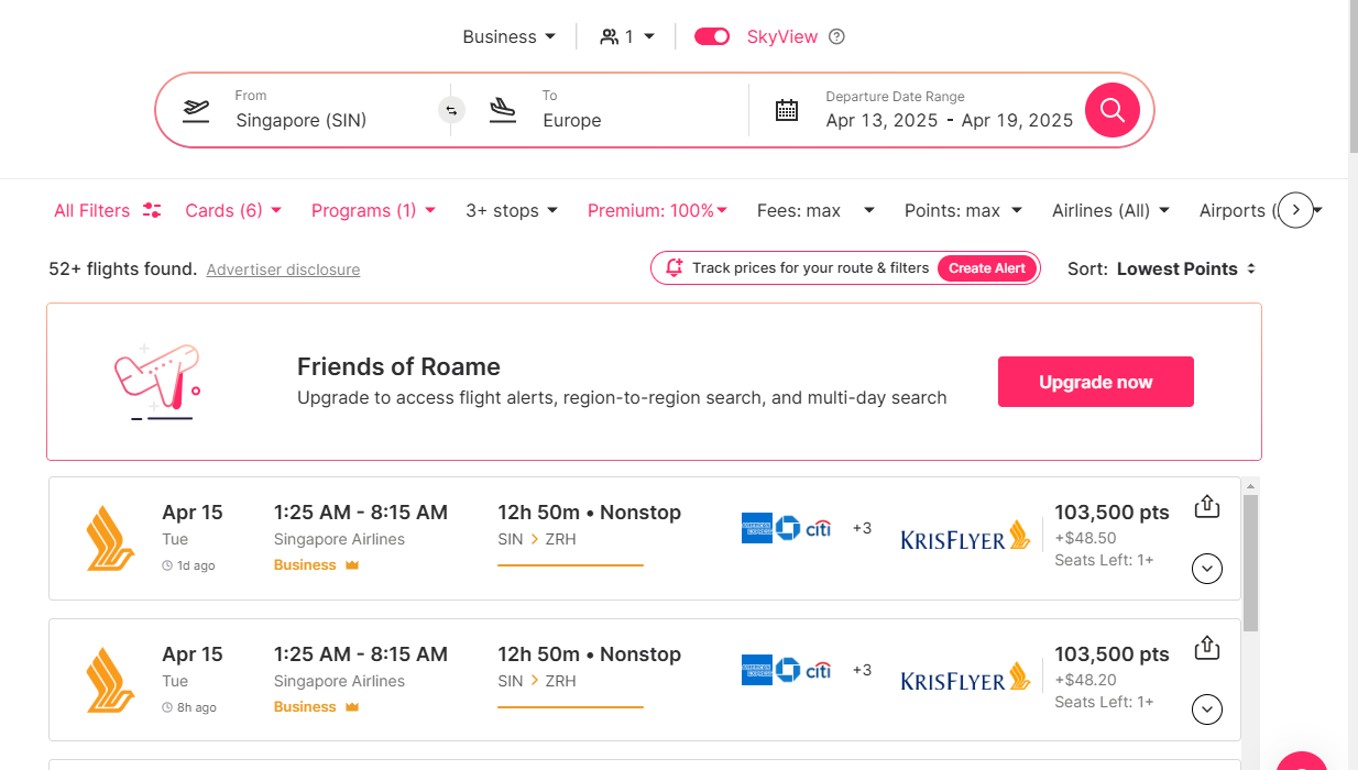Click American Express icon on 8h ago flight

(756, 670)
